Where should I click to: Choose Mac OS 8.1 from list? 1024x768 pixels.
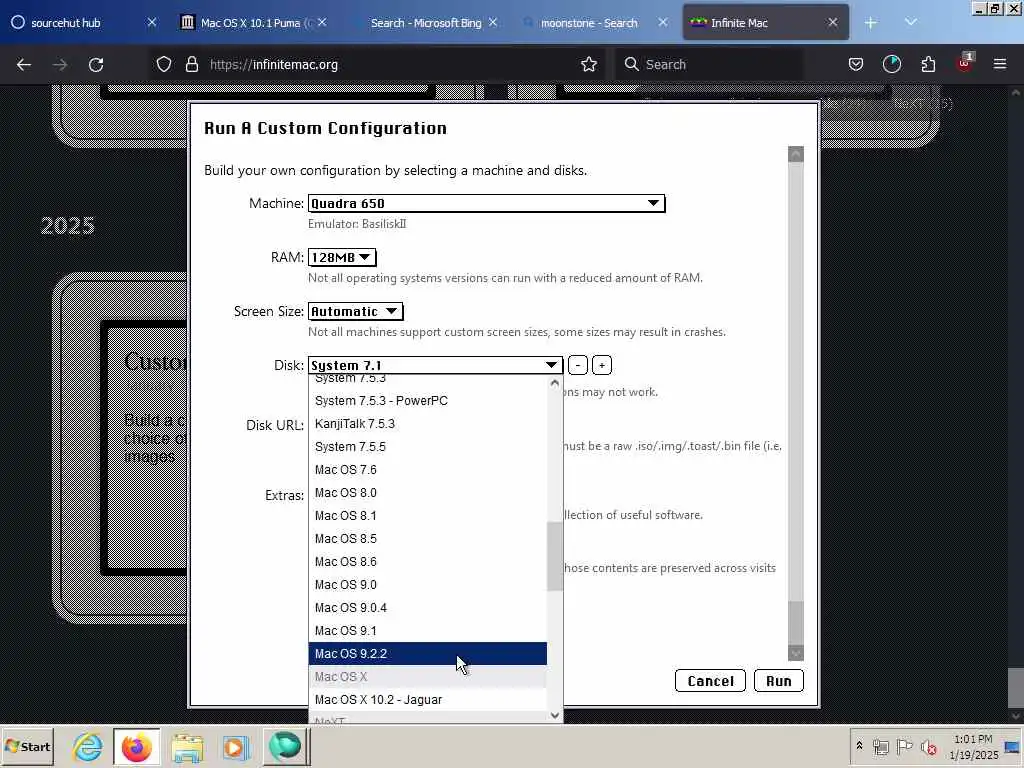428,516
